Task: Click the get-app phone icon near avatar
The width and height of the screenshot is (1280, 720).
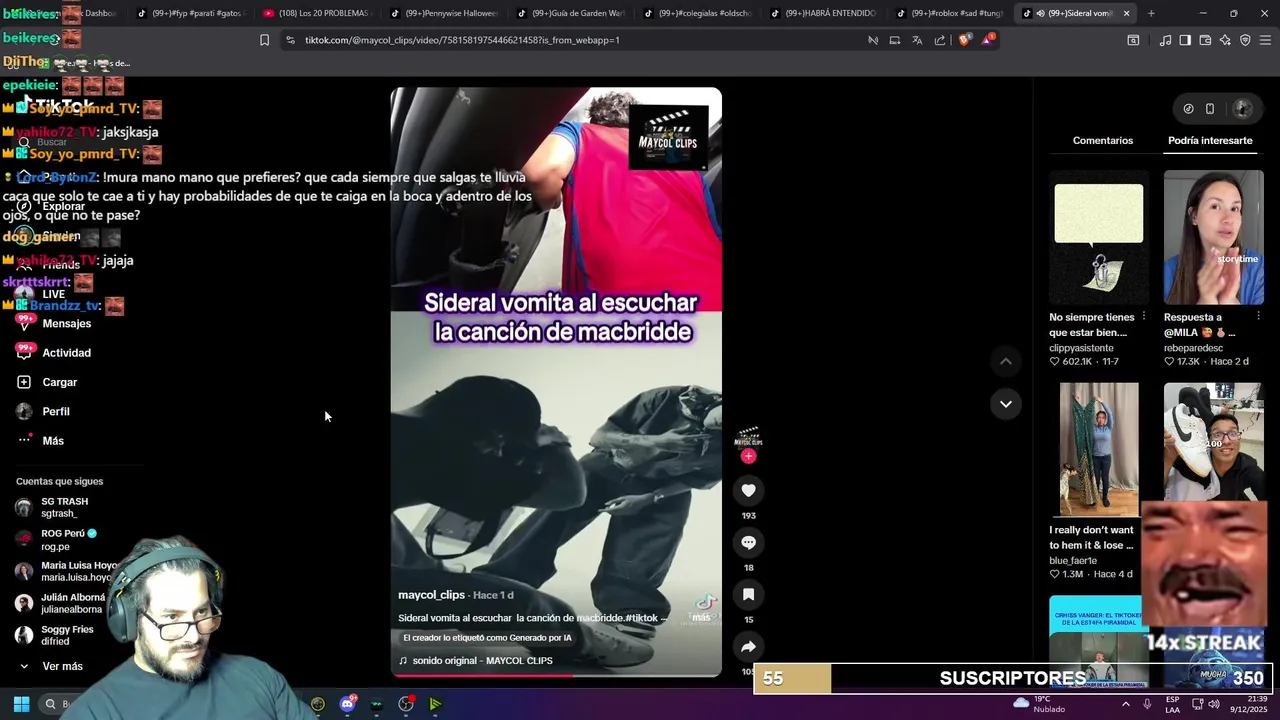Action: pos(1210,109)
